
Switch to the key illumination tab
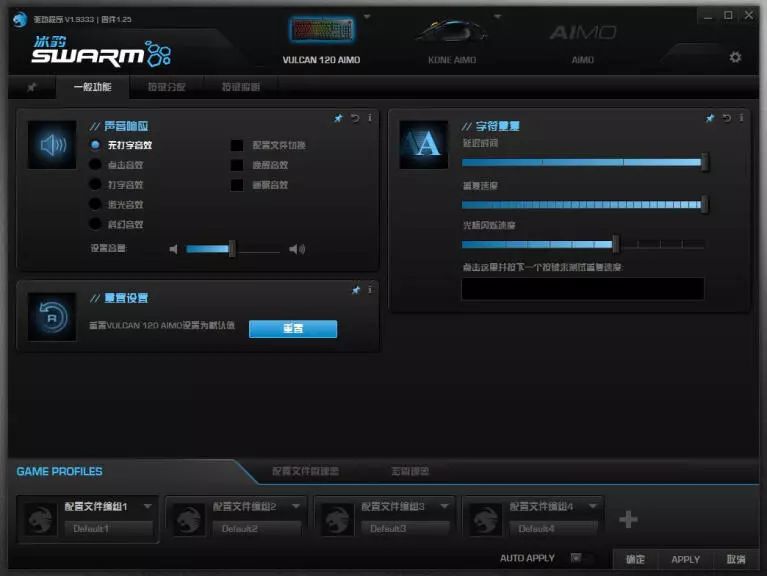coord(241,87)
